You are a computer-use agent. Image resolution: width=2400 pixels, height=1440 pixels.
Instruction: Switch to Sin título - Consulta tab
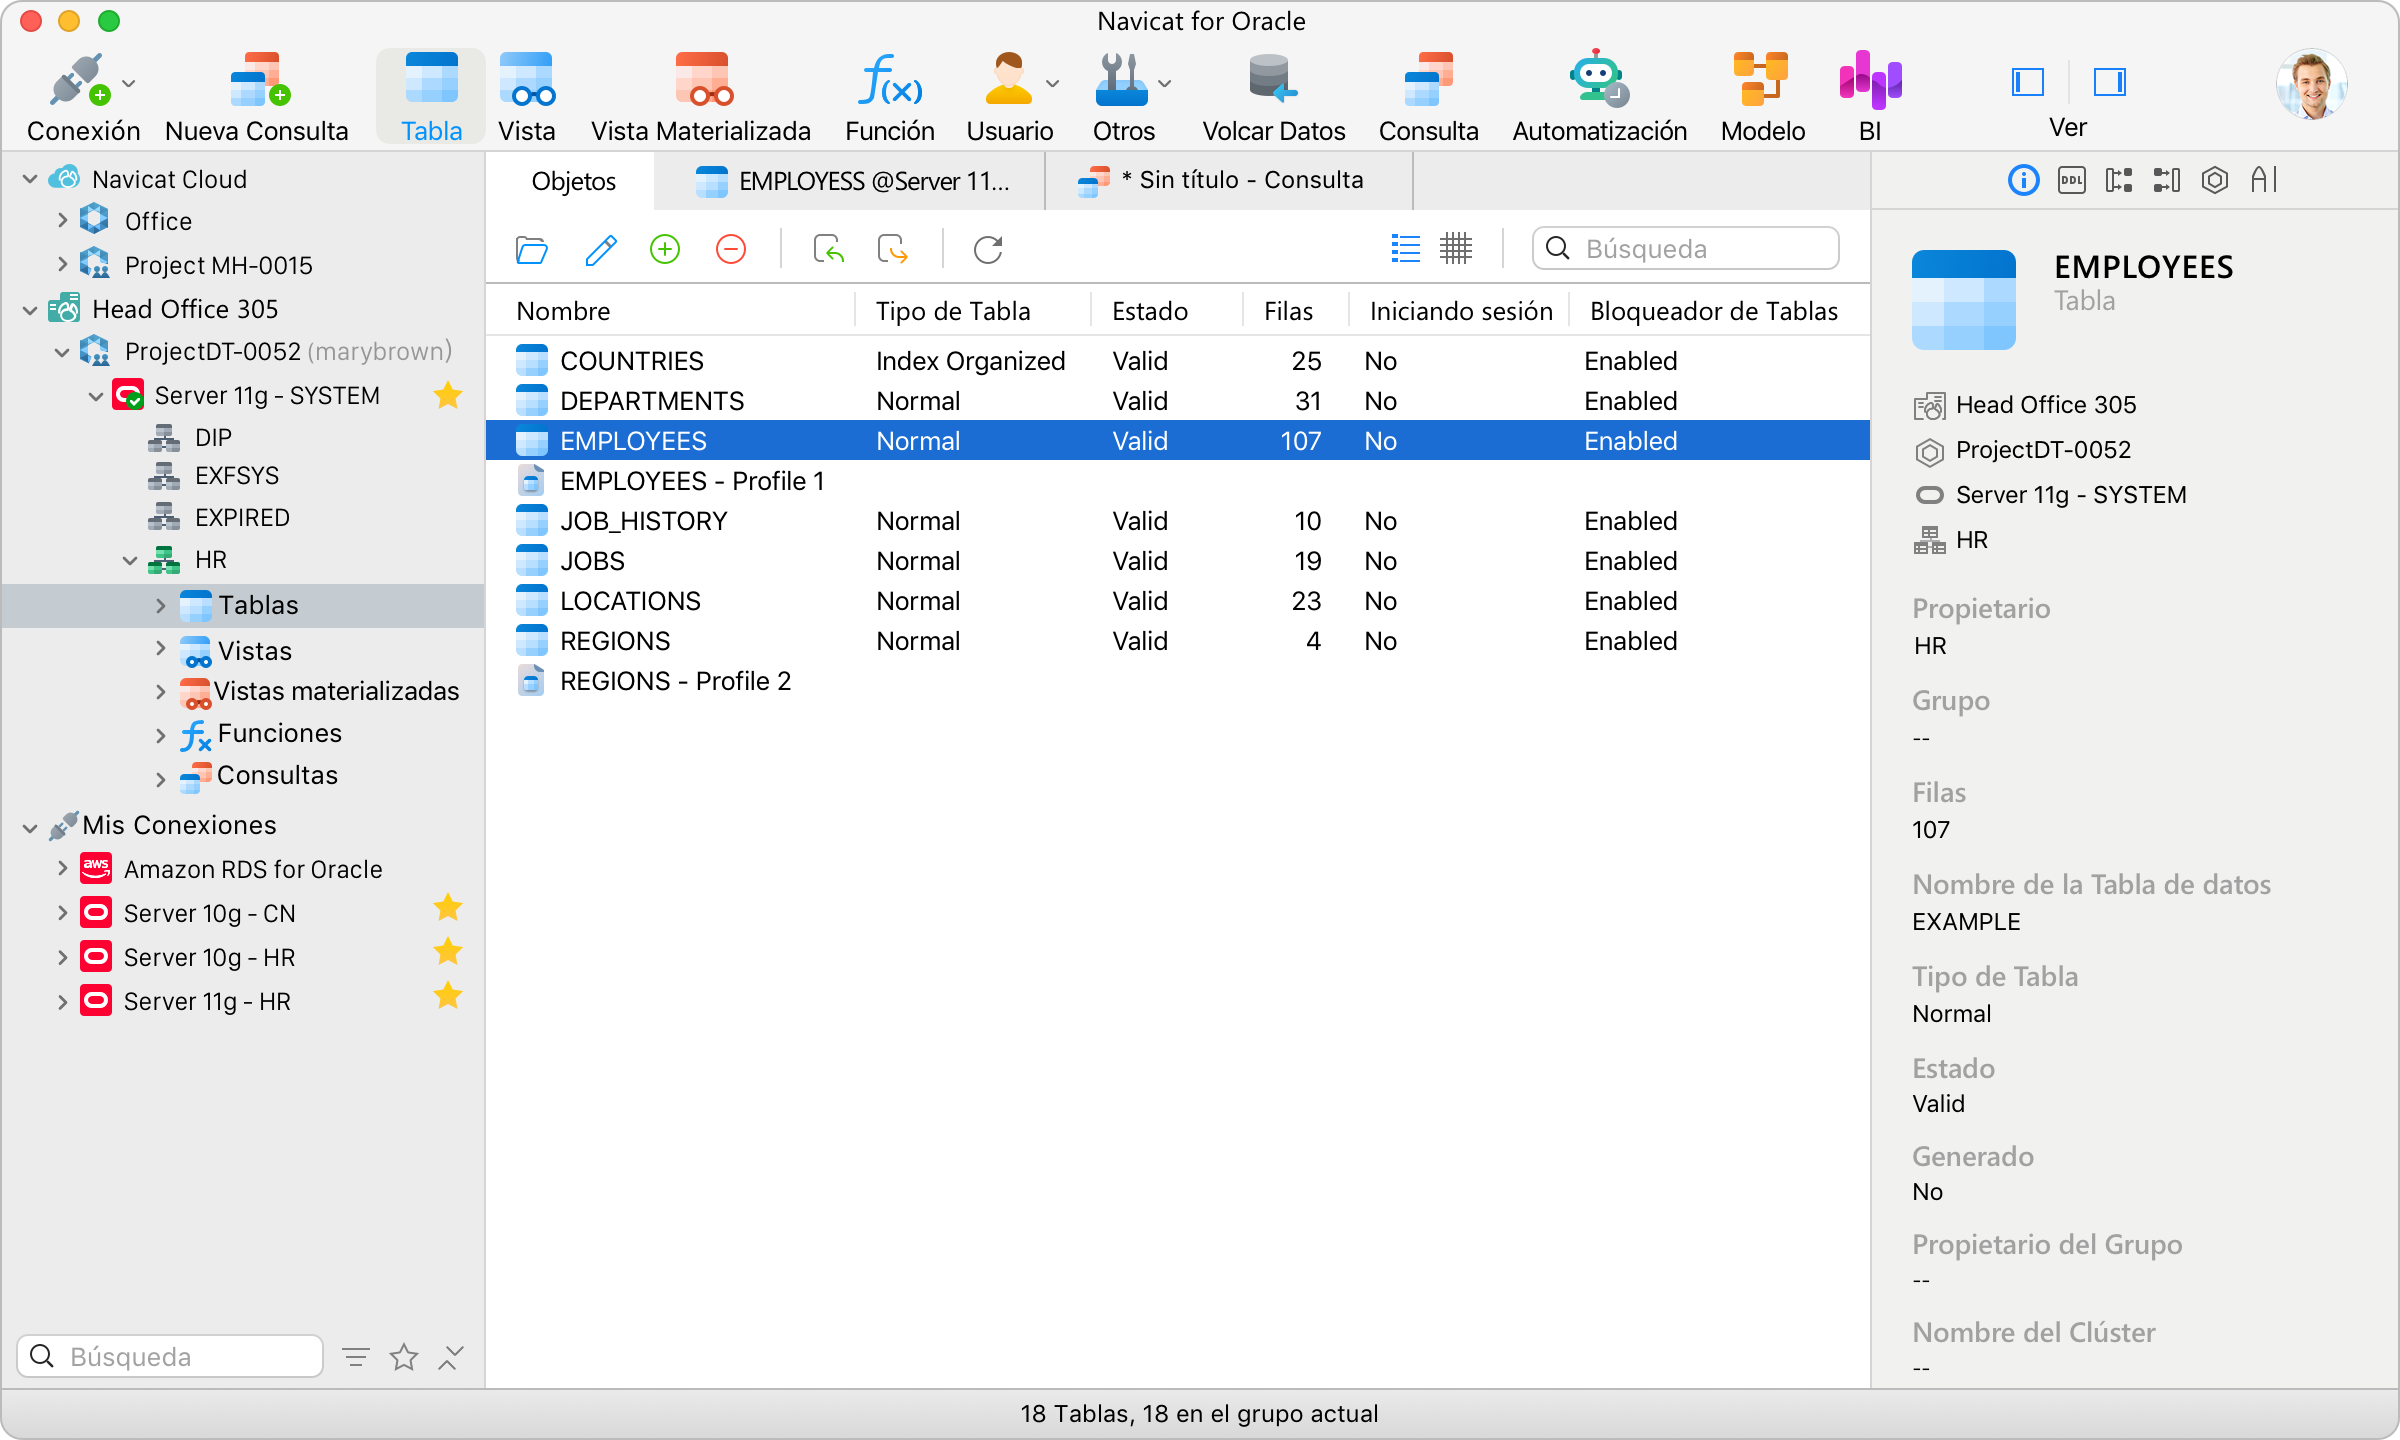1230,181
